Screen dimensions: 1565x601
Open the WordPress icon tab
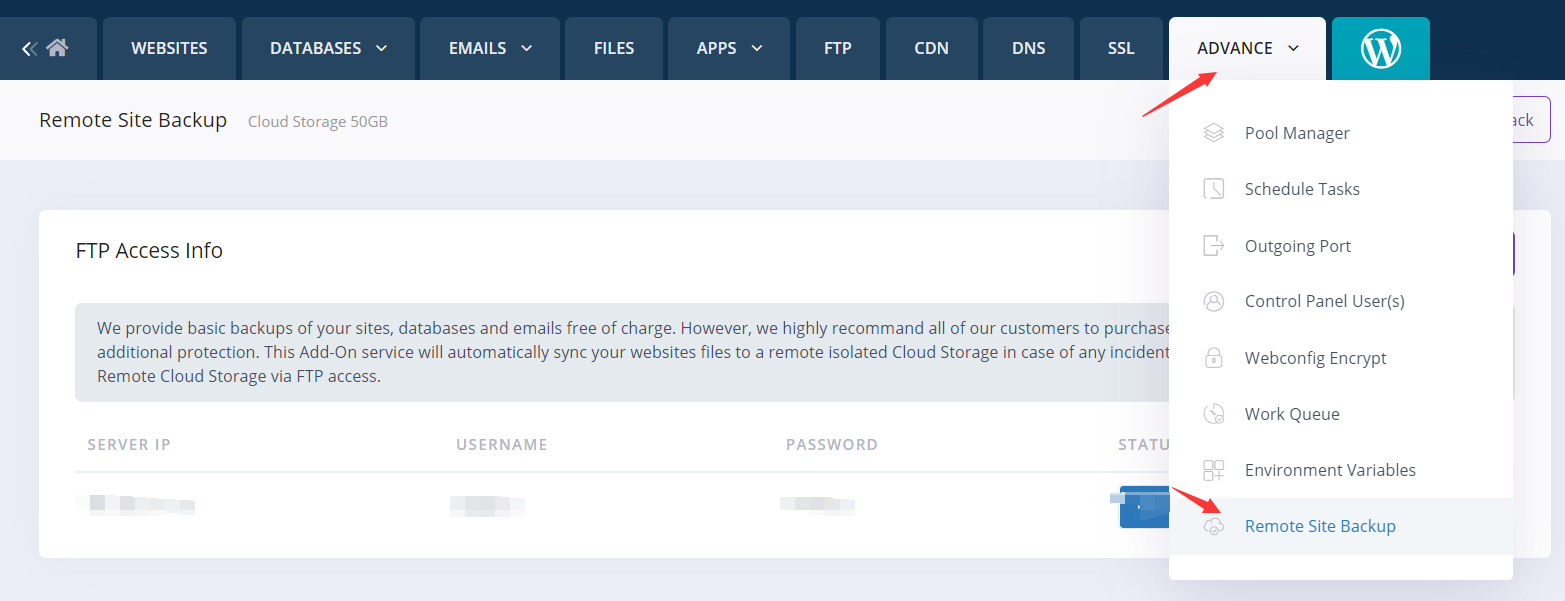coord(1380,48)
